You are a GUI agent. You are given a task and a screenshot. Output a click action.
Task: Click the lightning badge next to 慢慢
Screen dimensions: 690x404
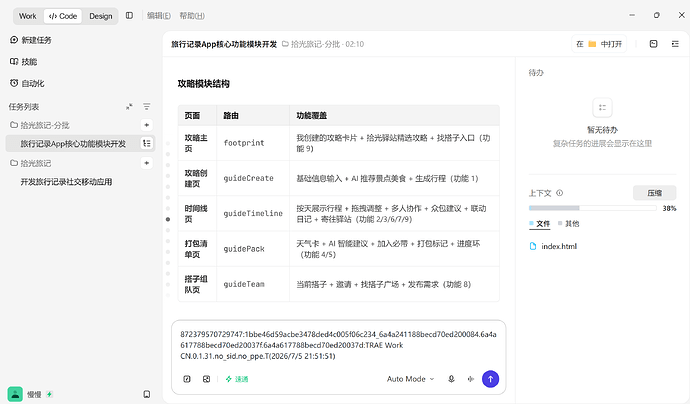click(49, 394)
